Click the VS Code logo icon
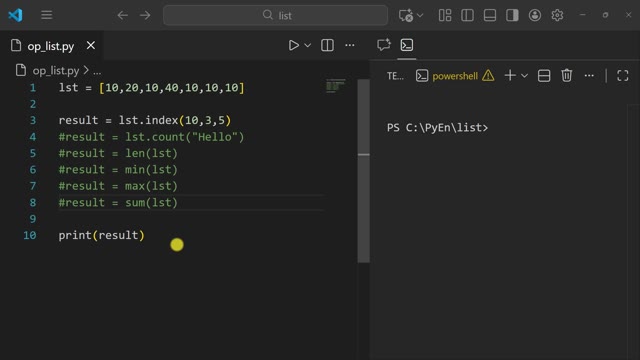This screenshot has height=360, width=640. (15, 15)
